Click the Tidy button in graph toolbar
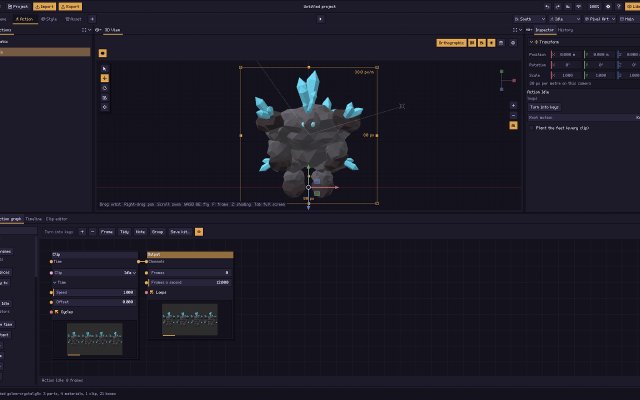 (x=124, y=232)
